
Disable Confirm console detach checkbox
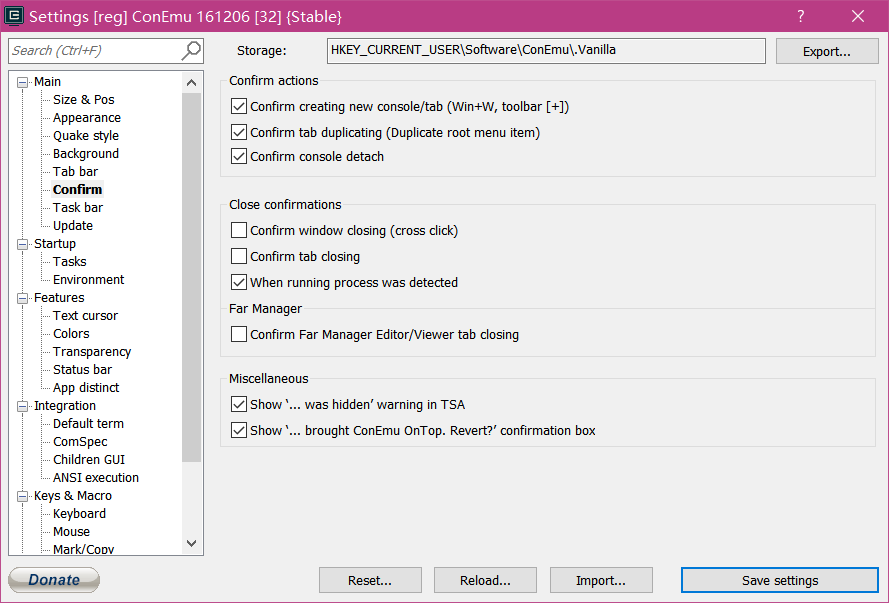pyautogui.click(x=239, y=156)
